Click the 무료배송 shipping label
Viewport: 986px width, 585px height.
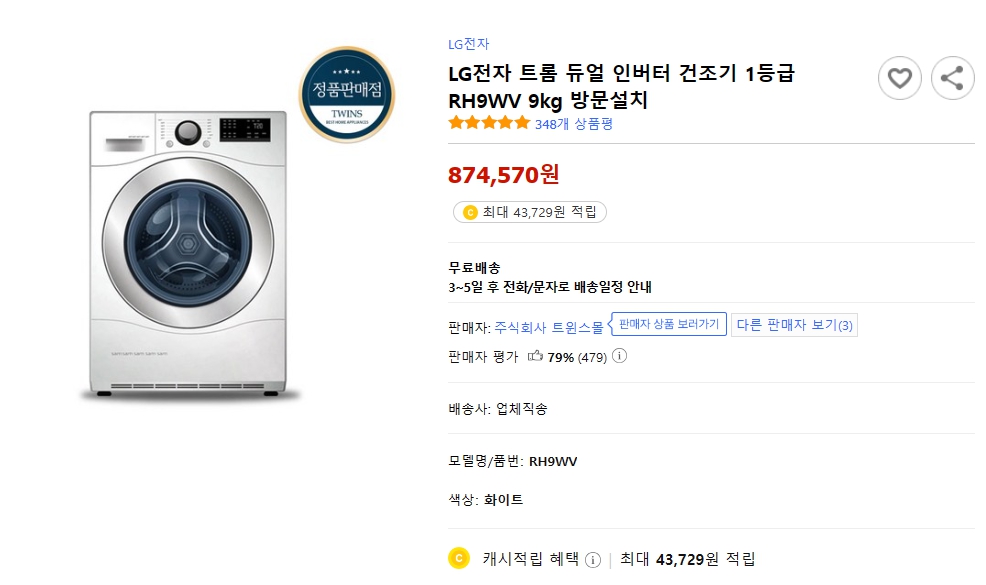point(475,268)
